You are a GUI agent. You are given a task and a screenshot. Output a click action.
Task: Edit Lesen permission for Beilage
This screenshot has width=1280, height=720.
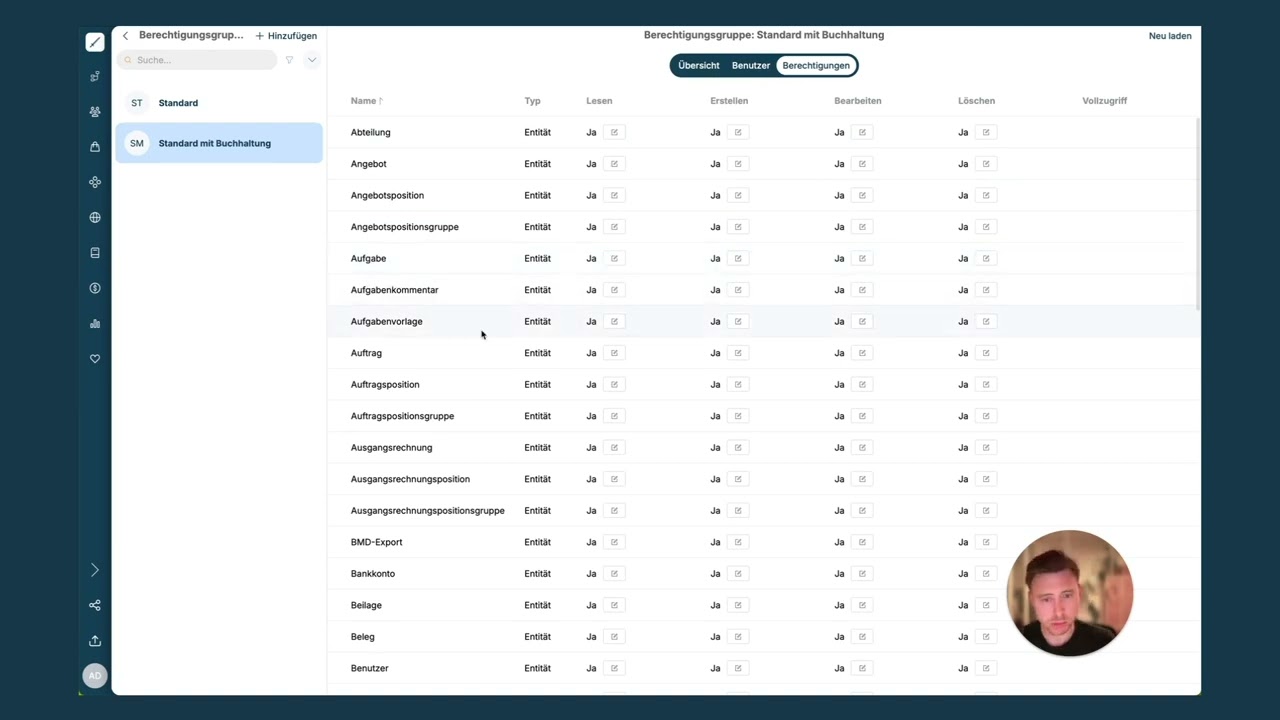(x=614, y=605)
